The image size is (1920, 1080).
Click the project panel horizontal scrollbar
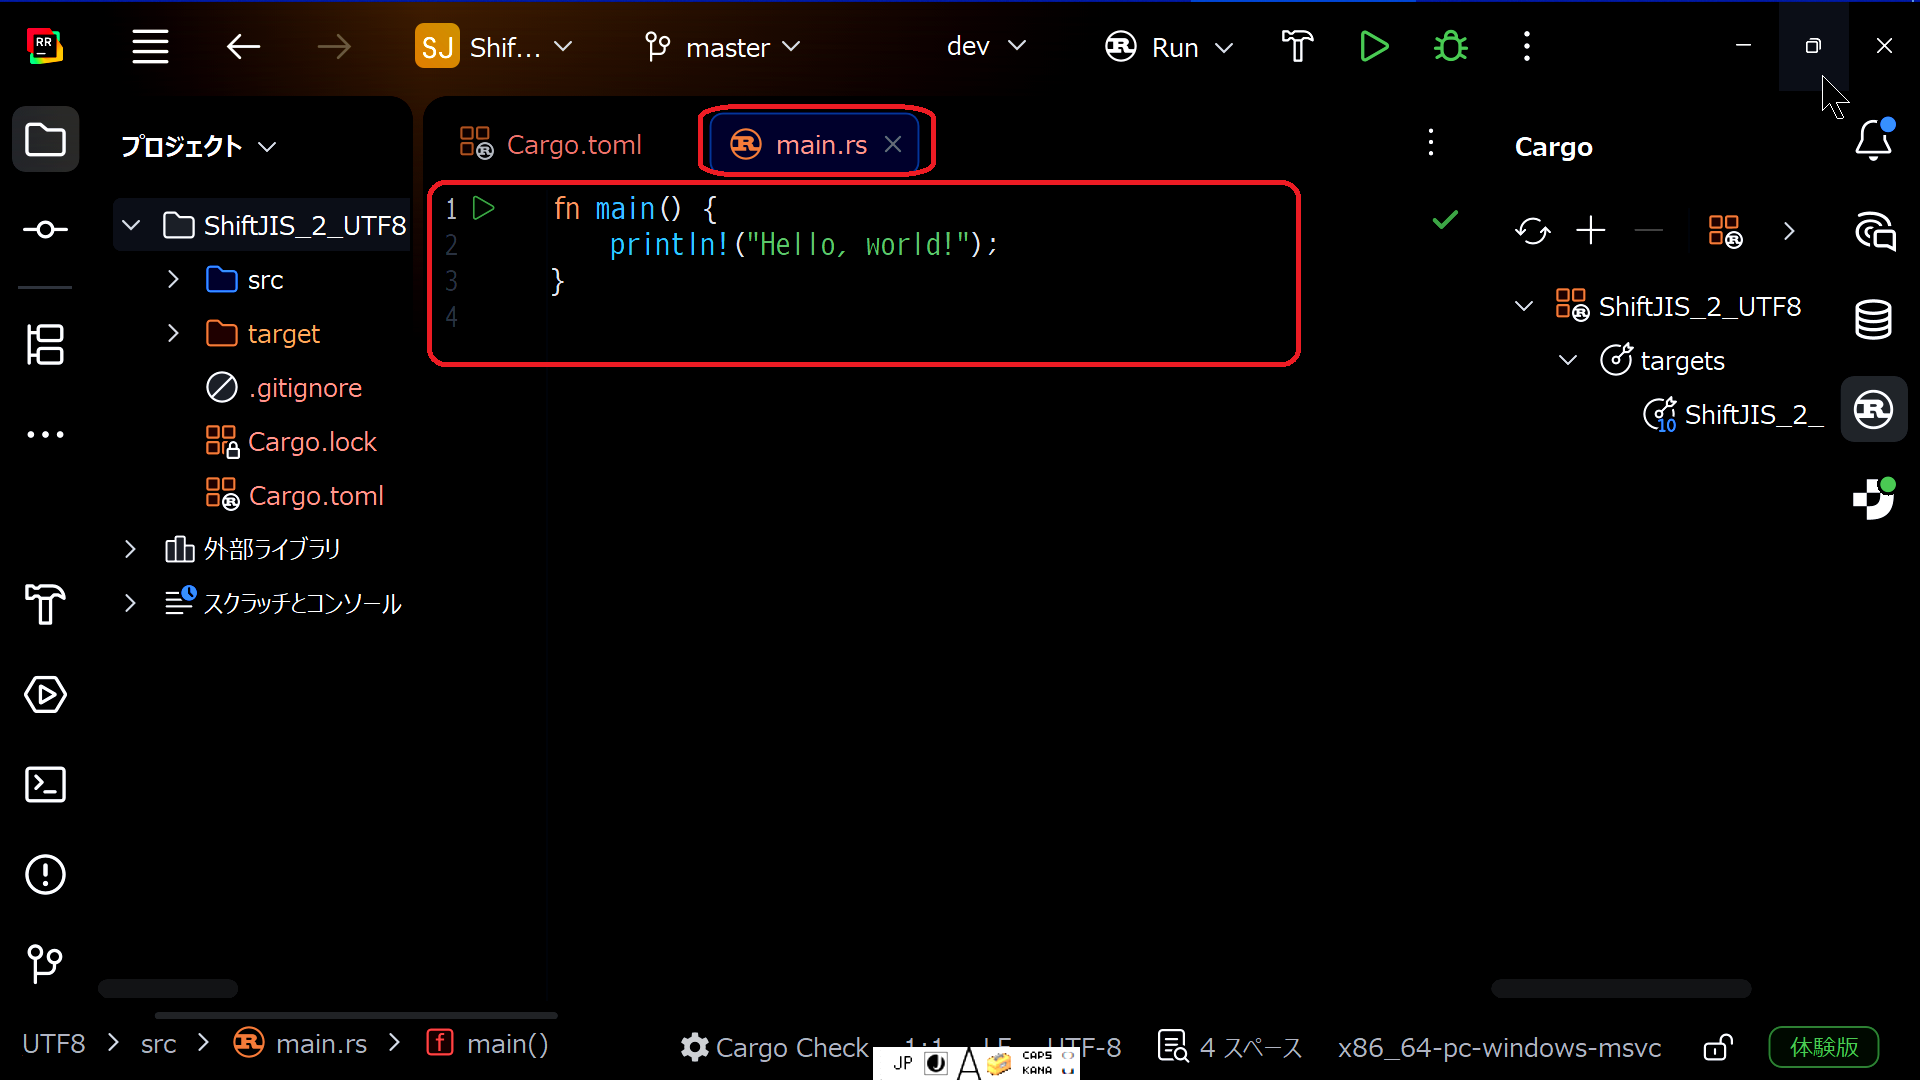tap(168, 988)
